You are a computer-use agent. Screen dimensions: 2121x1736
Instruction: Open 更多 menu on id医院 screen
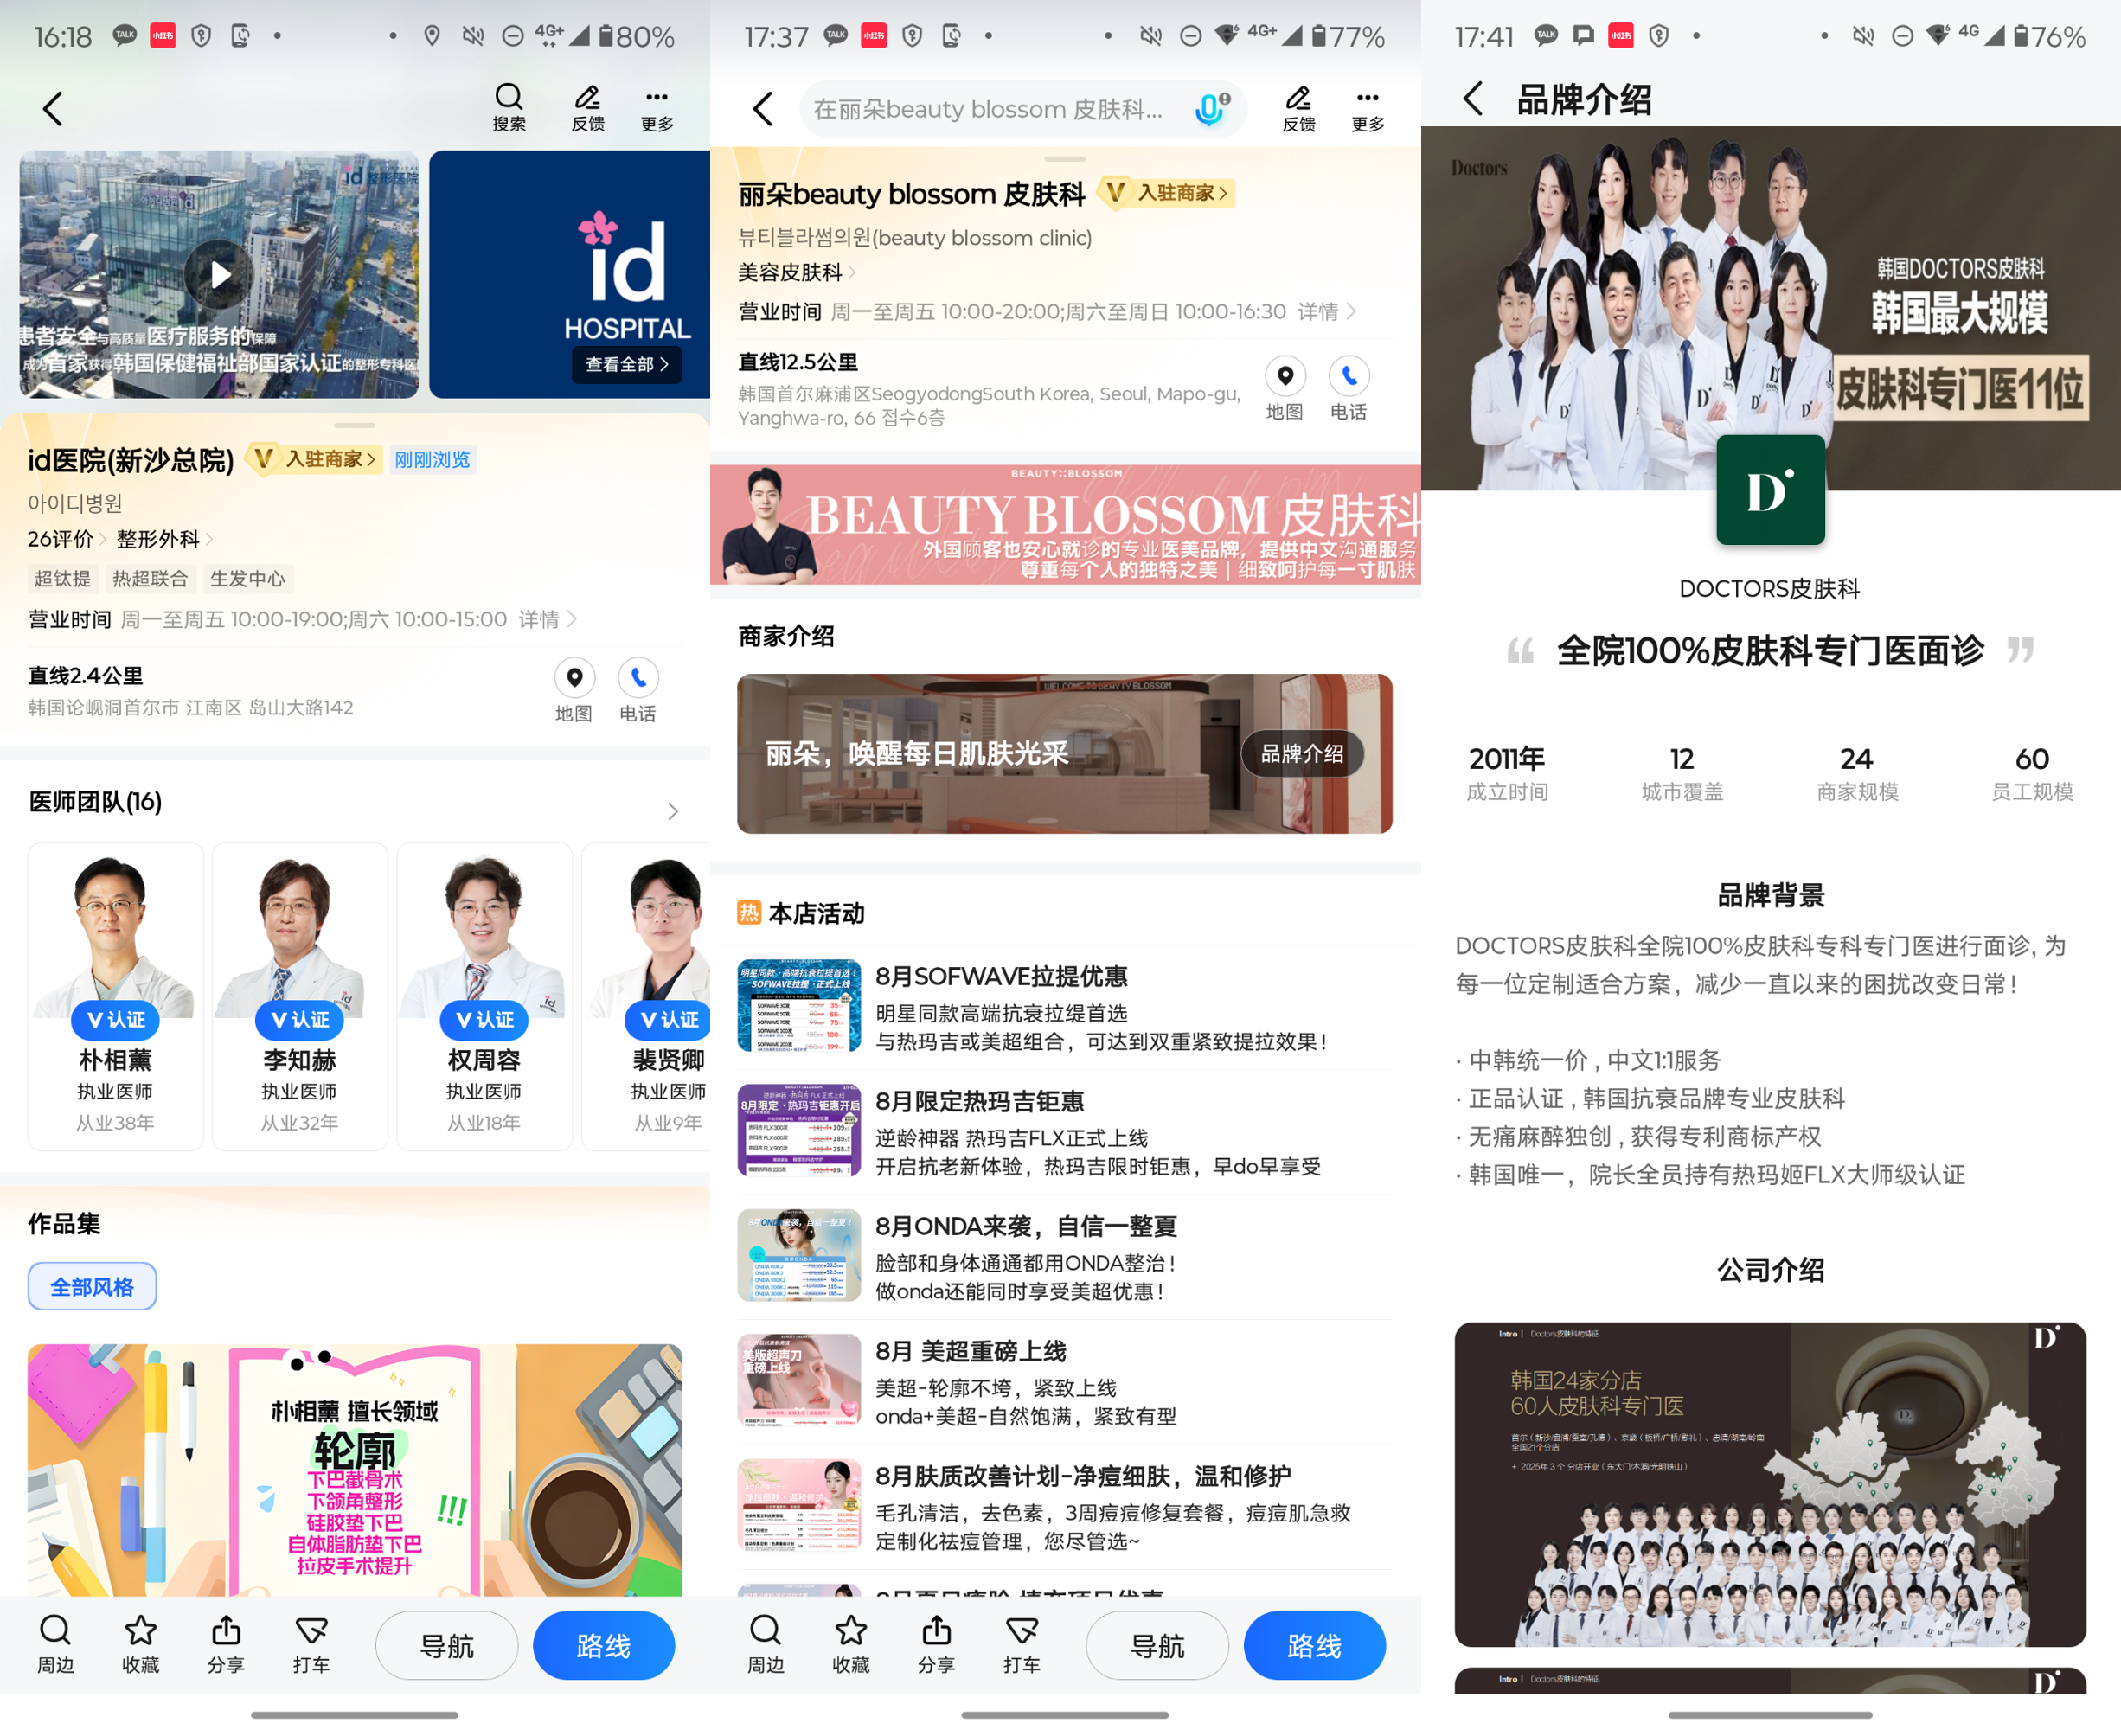tap(657, 108)
